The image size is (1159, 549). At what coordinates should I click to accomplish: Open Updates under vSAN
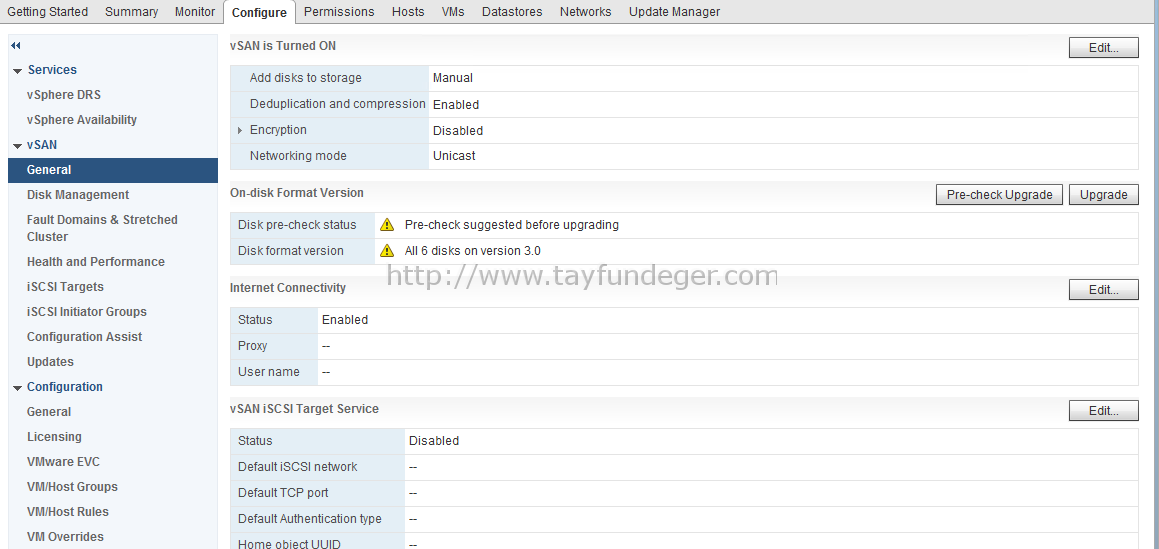pos(50,362)
